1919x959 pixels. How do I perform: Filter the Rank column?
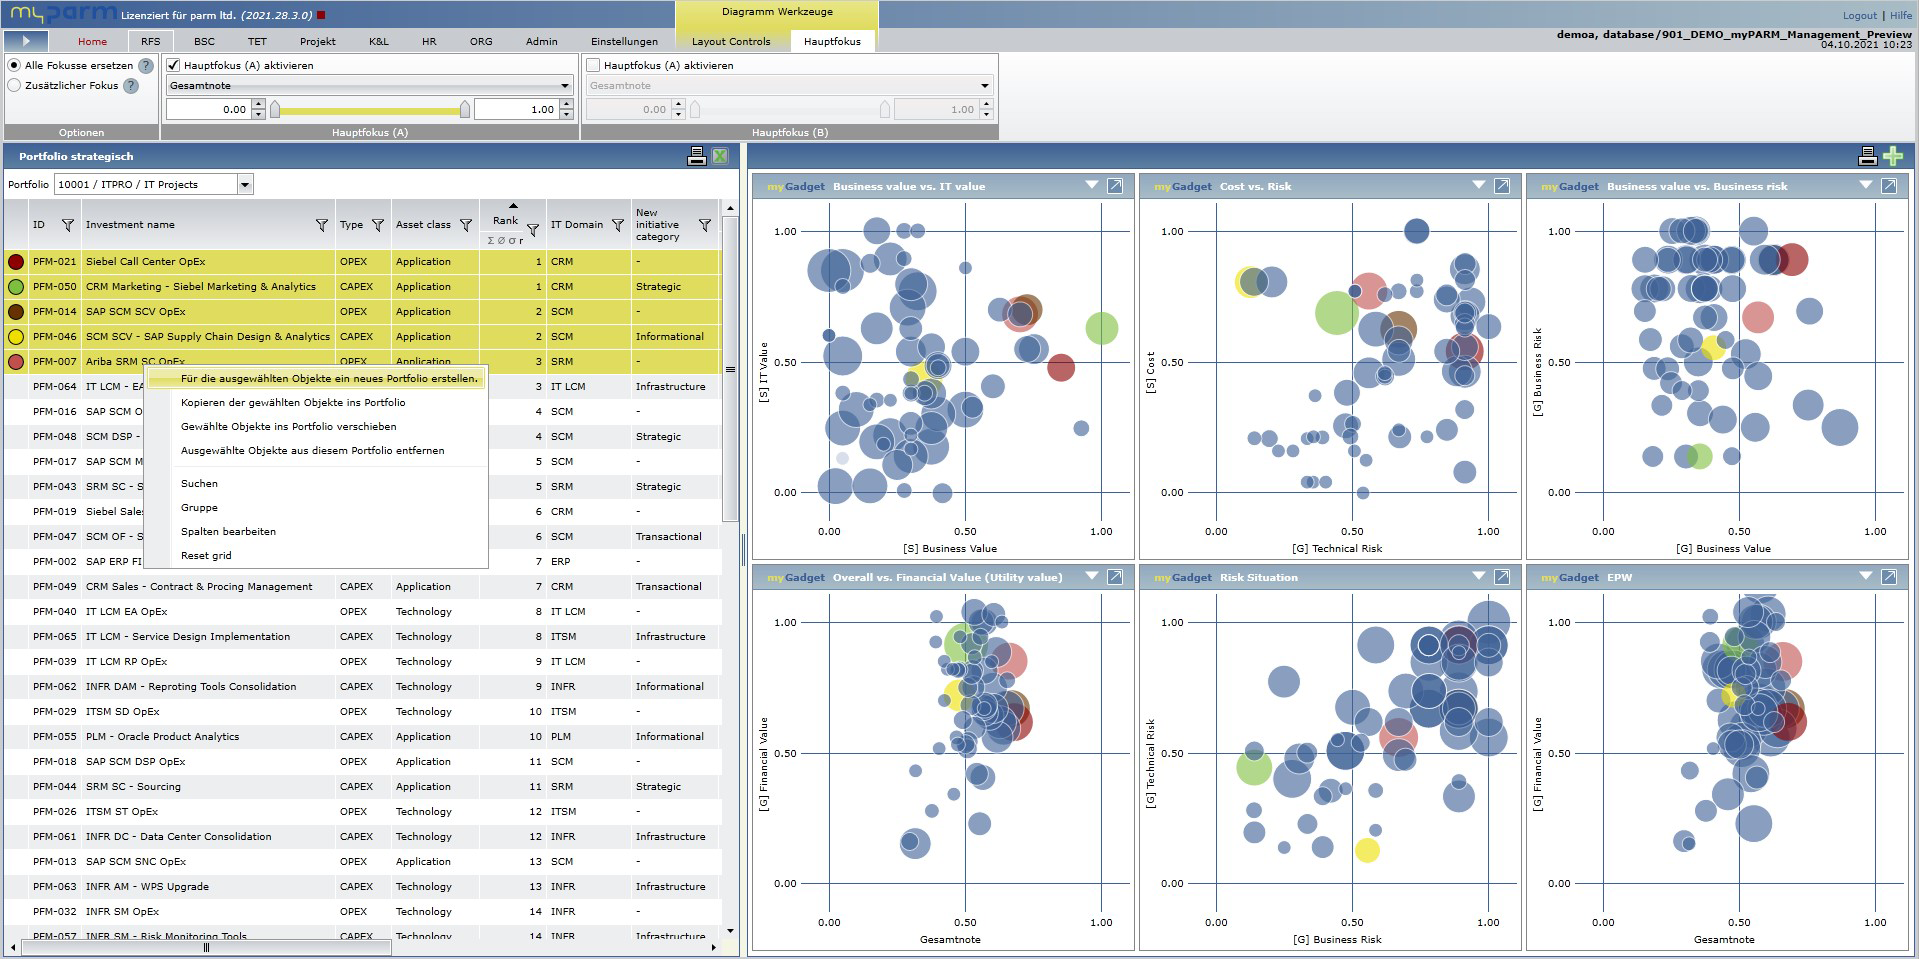[533, 230]
